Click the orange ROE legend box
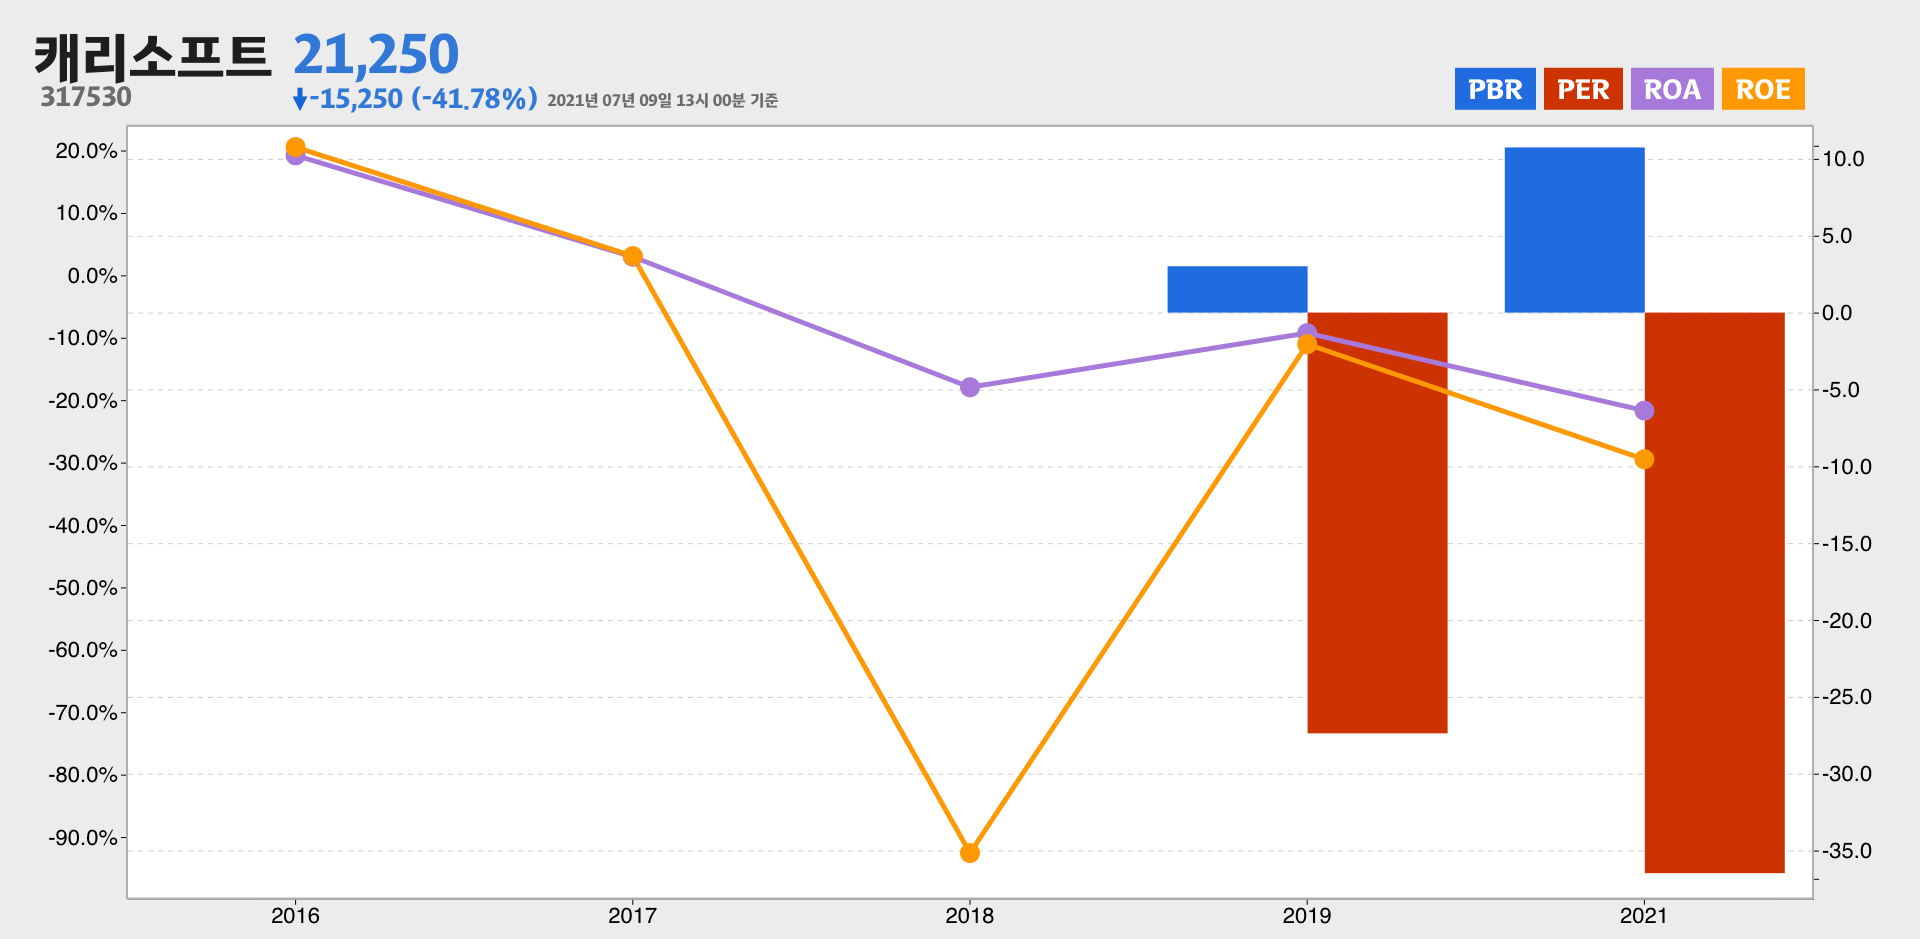Viewport: 1920px width, 939px height. coord(1763,89)
